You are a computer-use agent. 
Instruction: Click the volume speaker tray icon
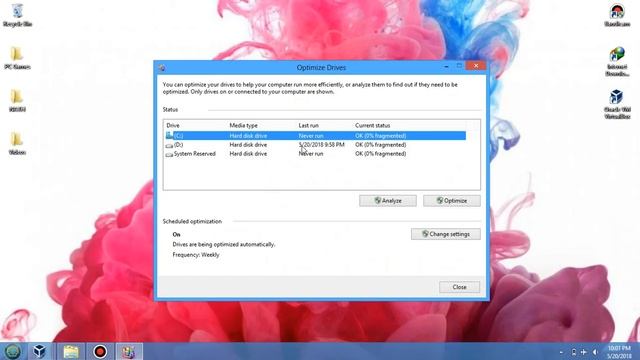596,352
